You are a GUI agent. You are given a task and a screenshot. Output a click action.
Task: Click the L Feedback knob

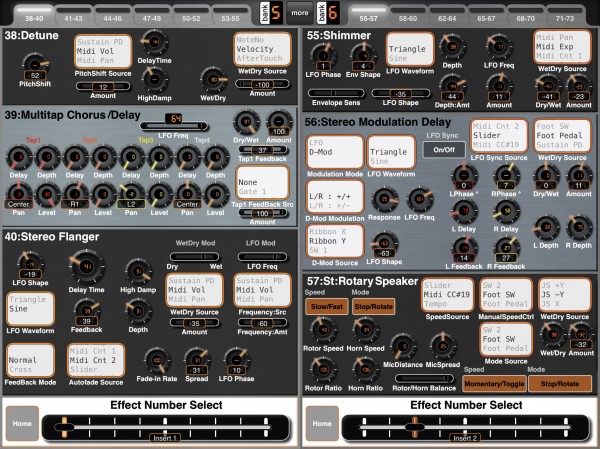tap(464, 249)
